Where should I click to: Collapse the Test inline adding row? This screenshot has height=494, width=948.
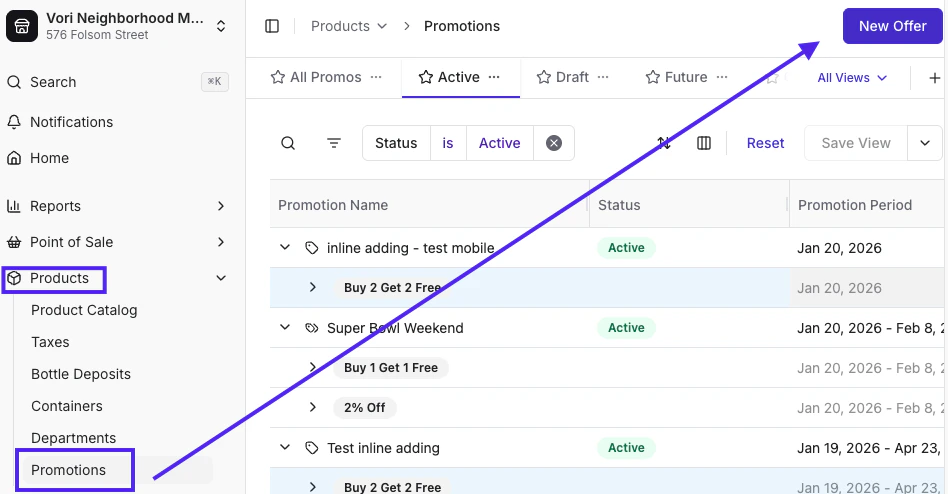click(x=285, y=448)
